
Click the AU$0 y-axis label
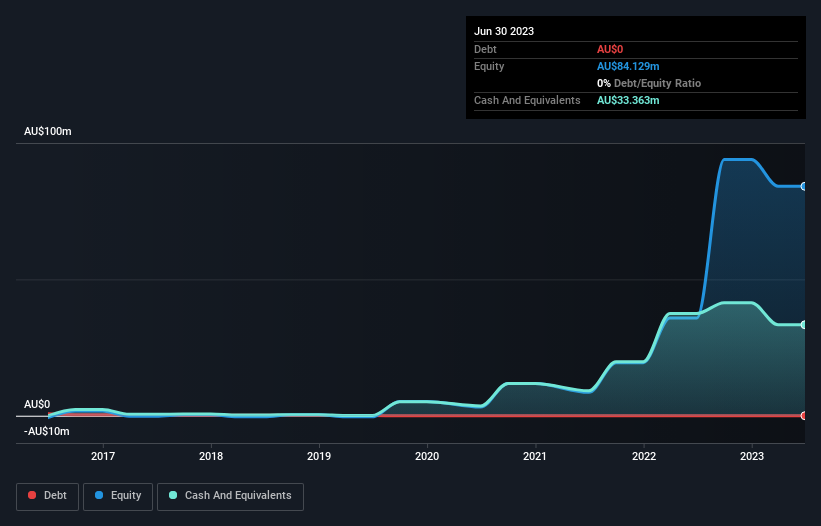coord(37,405)
